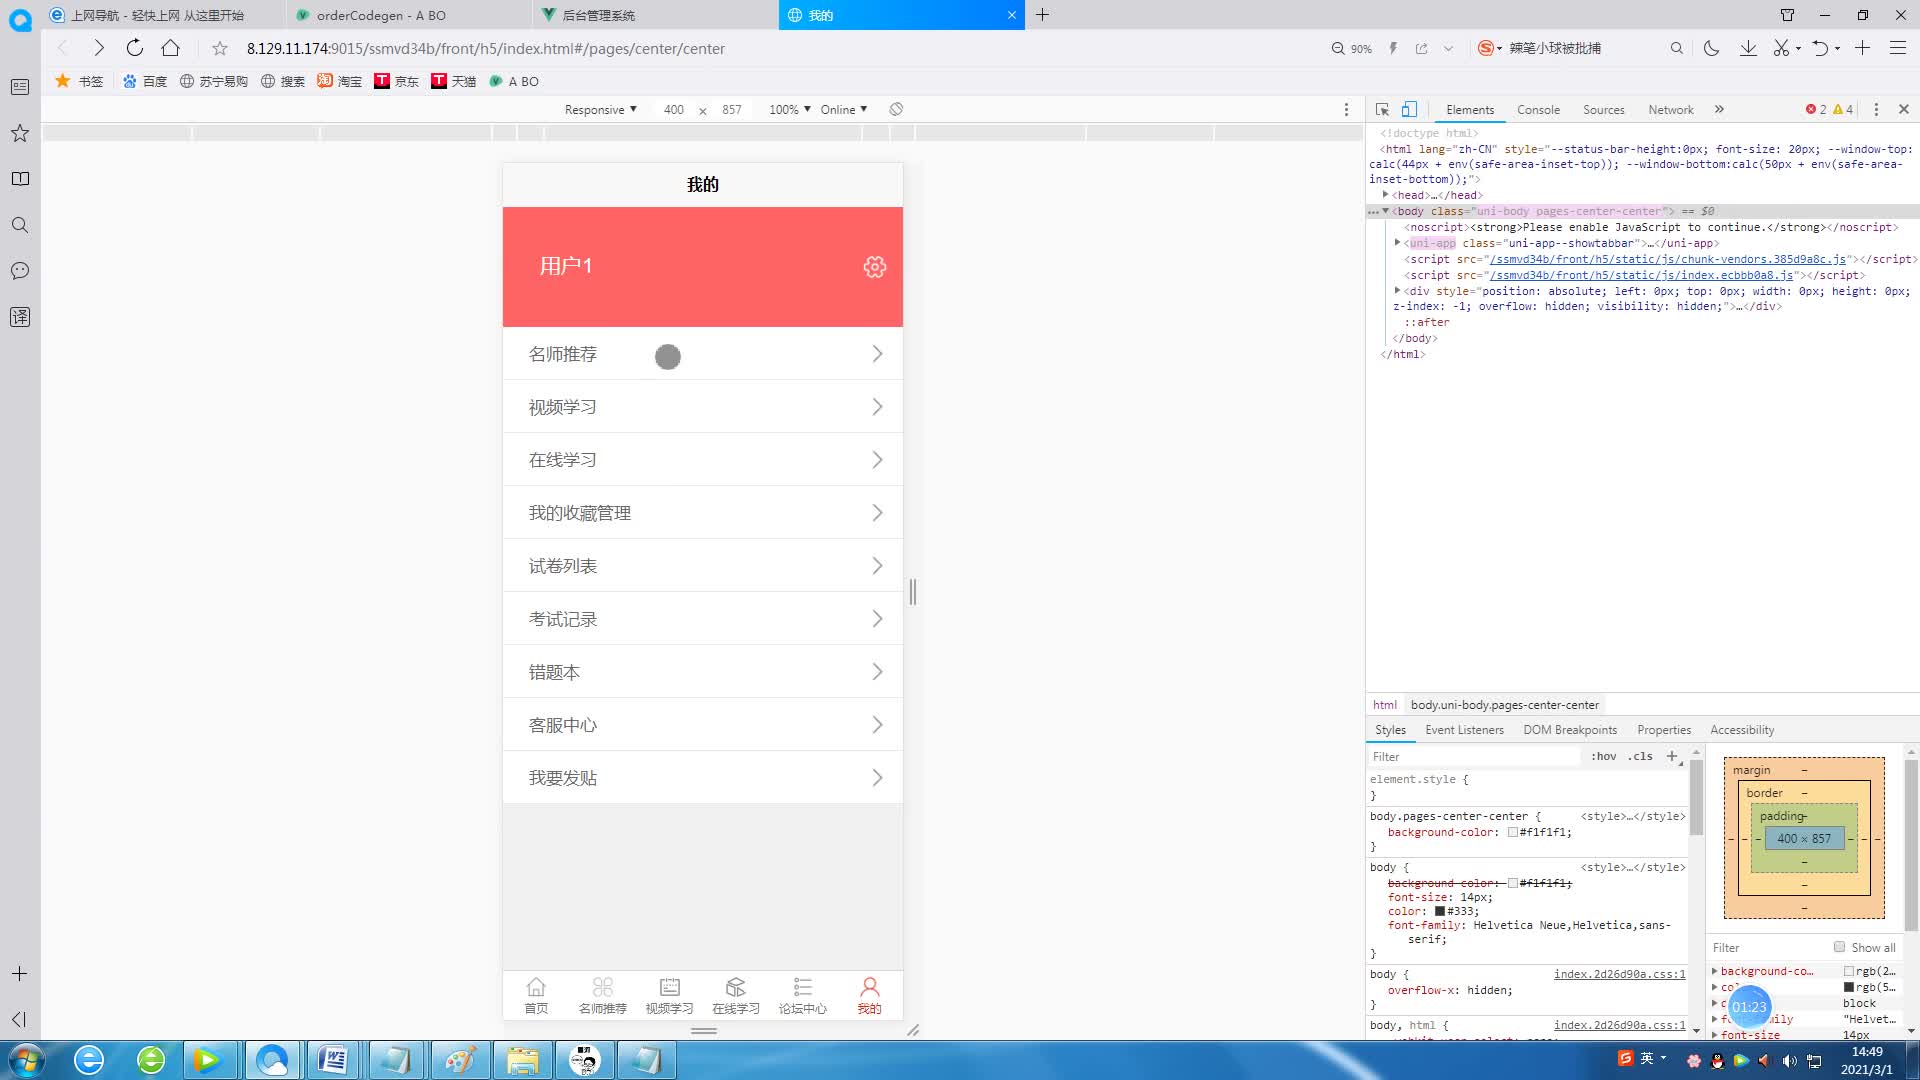Open the 我的收藏管理 list row

point(703,513)
